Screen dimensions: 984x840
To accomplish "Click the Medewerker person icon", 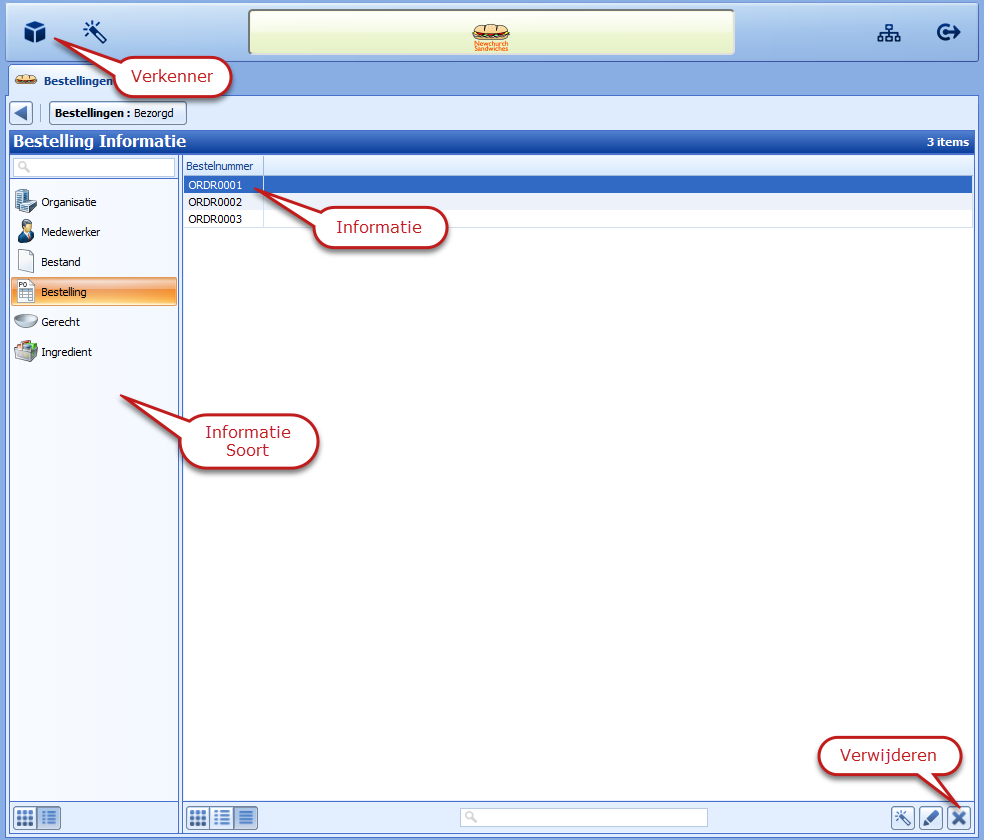I will click(26, 231).
